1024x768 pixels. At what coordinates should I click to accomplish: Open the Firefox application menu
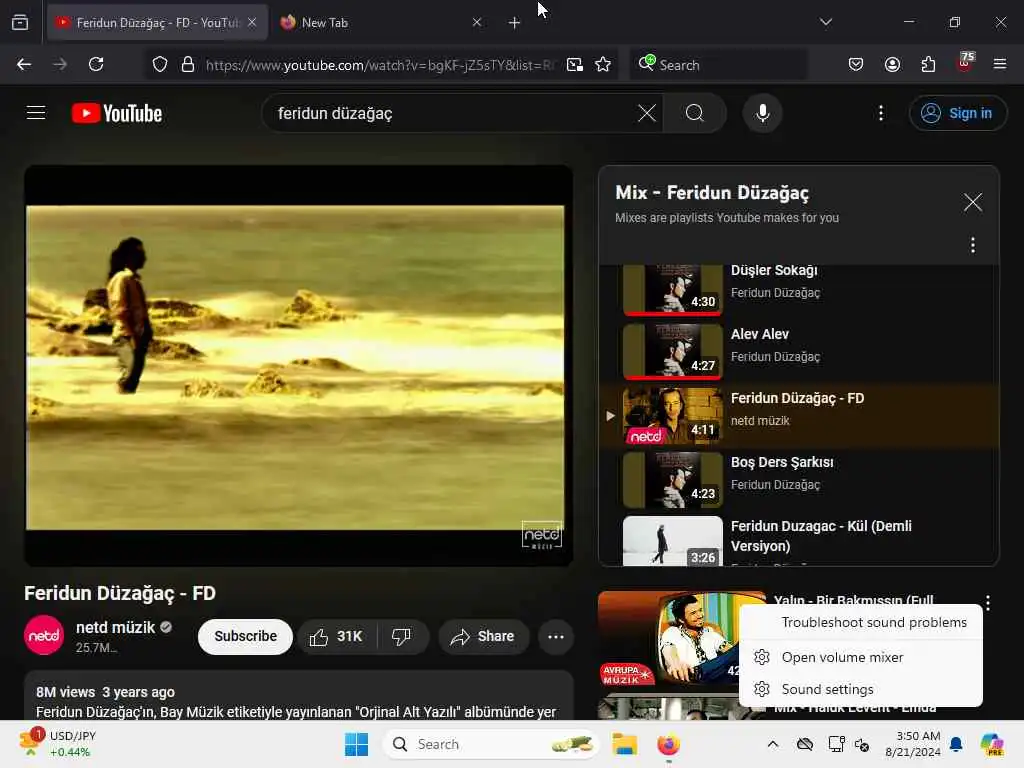(999, 64)
